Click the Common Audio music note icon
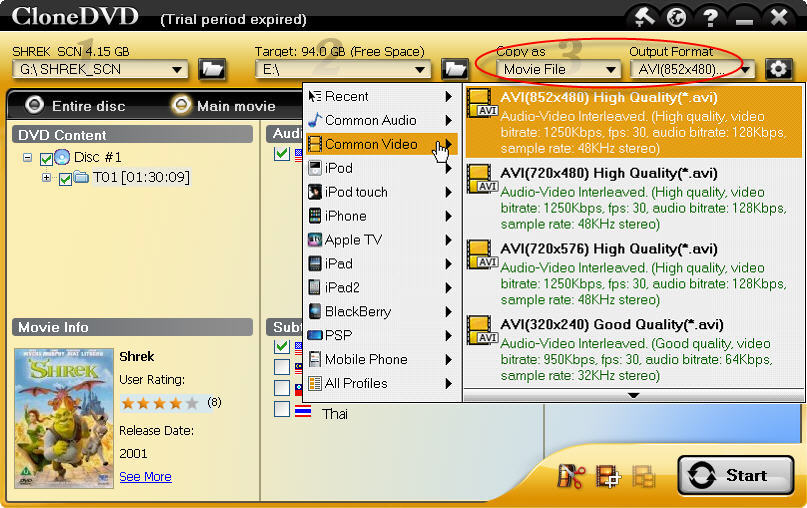 tap(315, 120)
